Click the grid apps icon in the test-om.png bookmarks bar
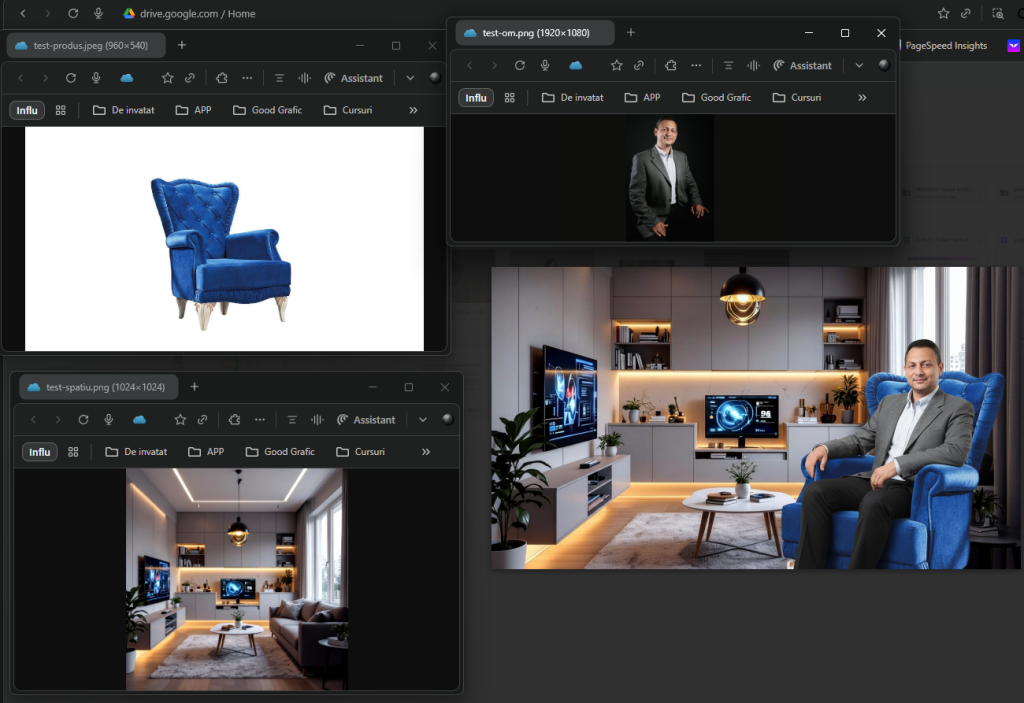The width and height of the screenshot is (1024, 703). [x=510, y=97]
